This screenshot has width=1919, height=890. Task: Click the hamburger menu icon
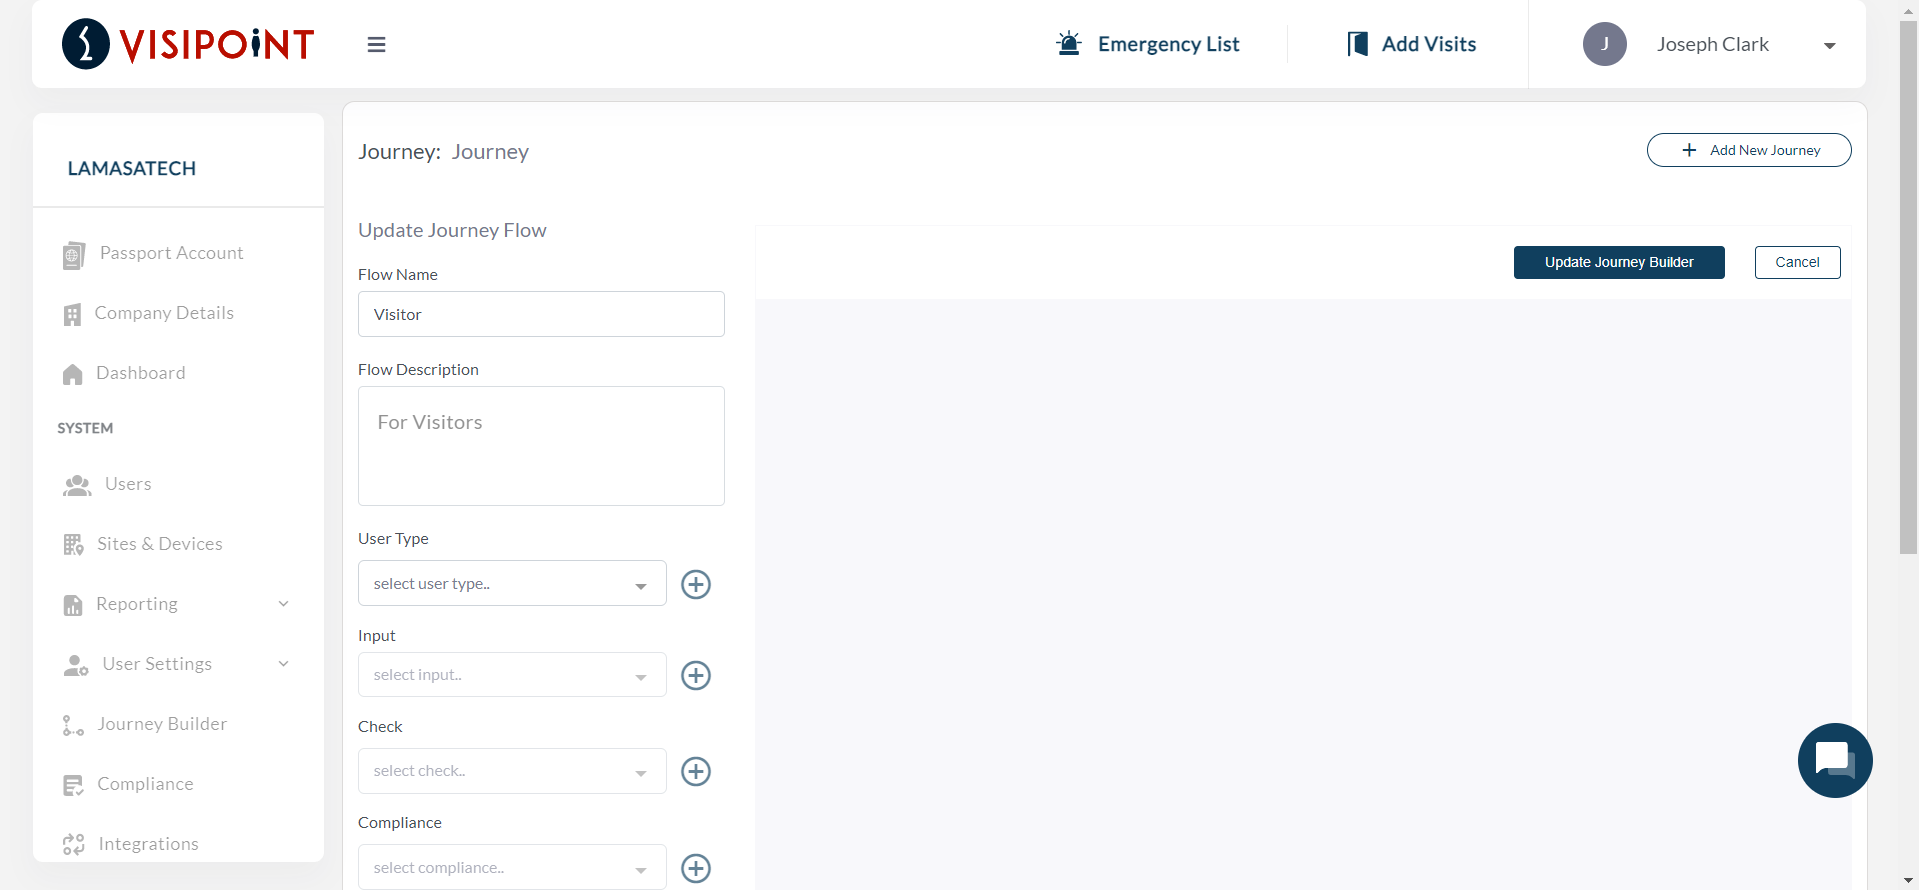click(376, 45)
